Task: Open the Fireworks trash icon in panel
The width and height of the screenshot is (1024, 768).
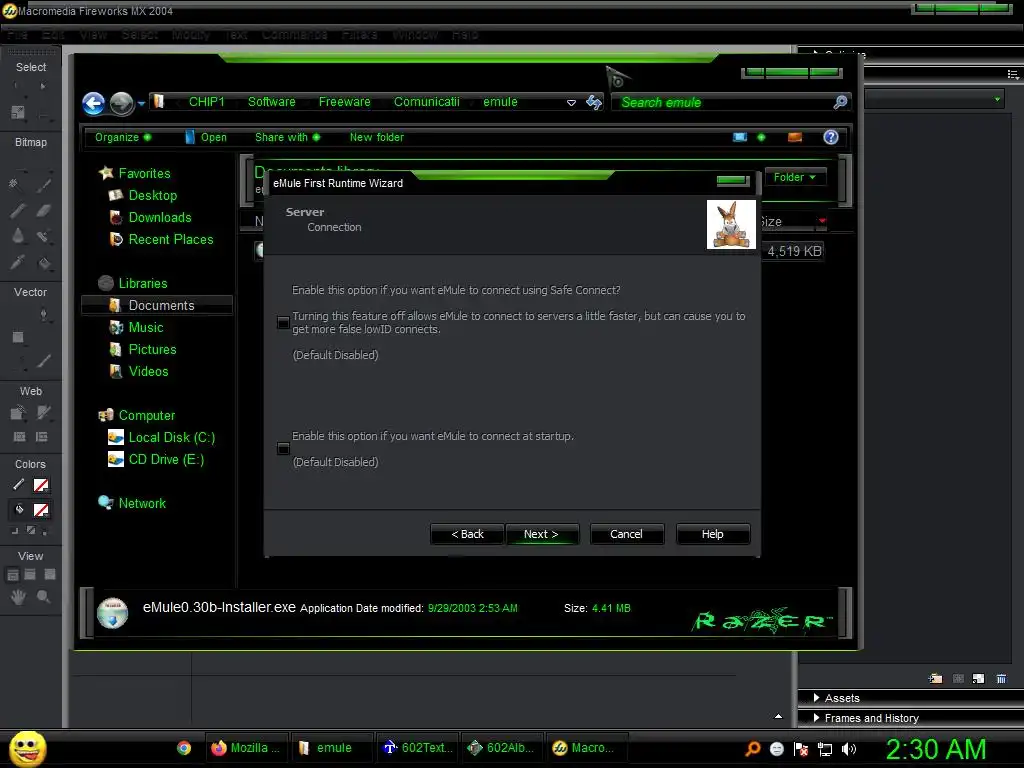Action: (1001, 679)
